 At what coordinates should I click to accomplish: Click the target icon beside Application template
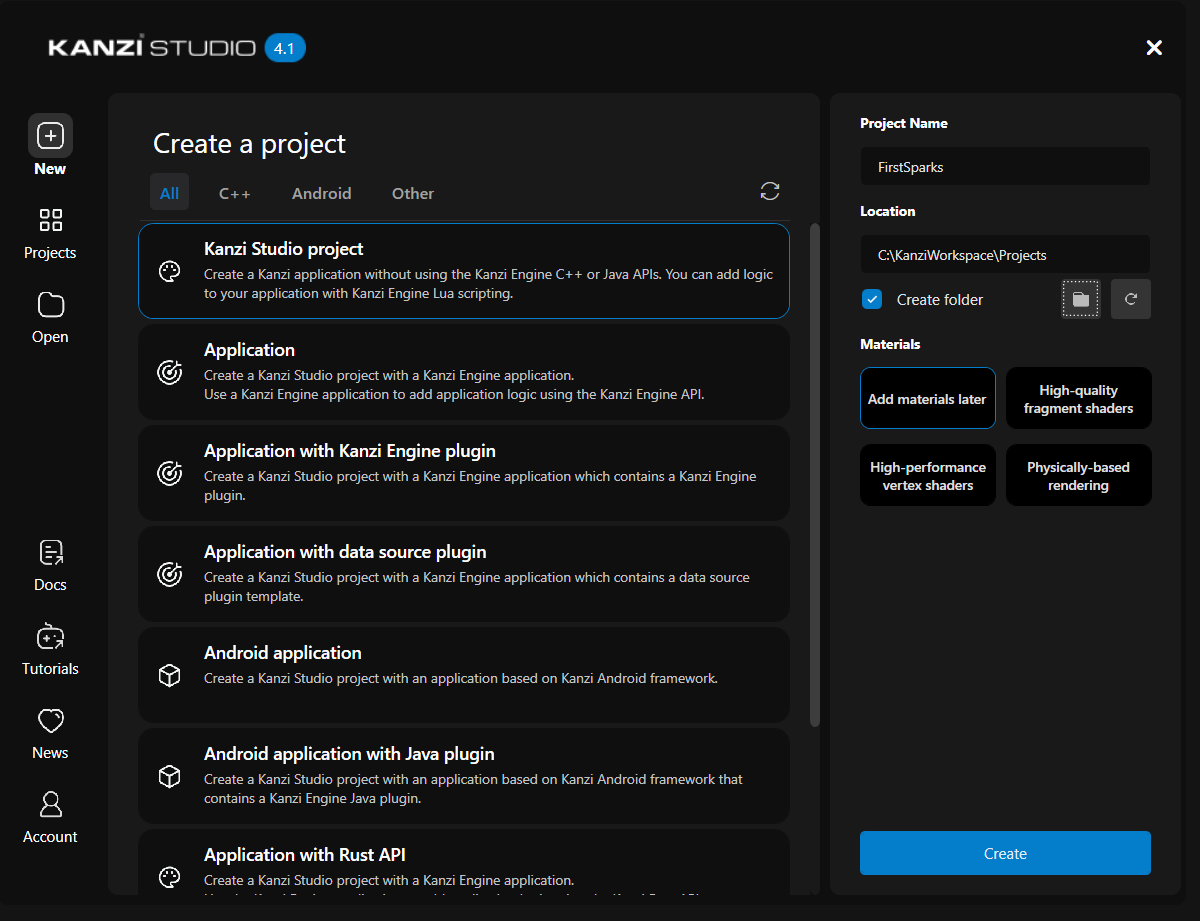(170, 372)
